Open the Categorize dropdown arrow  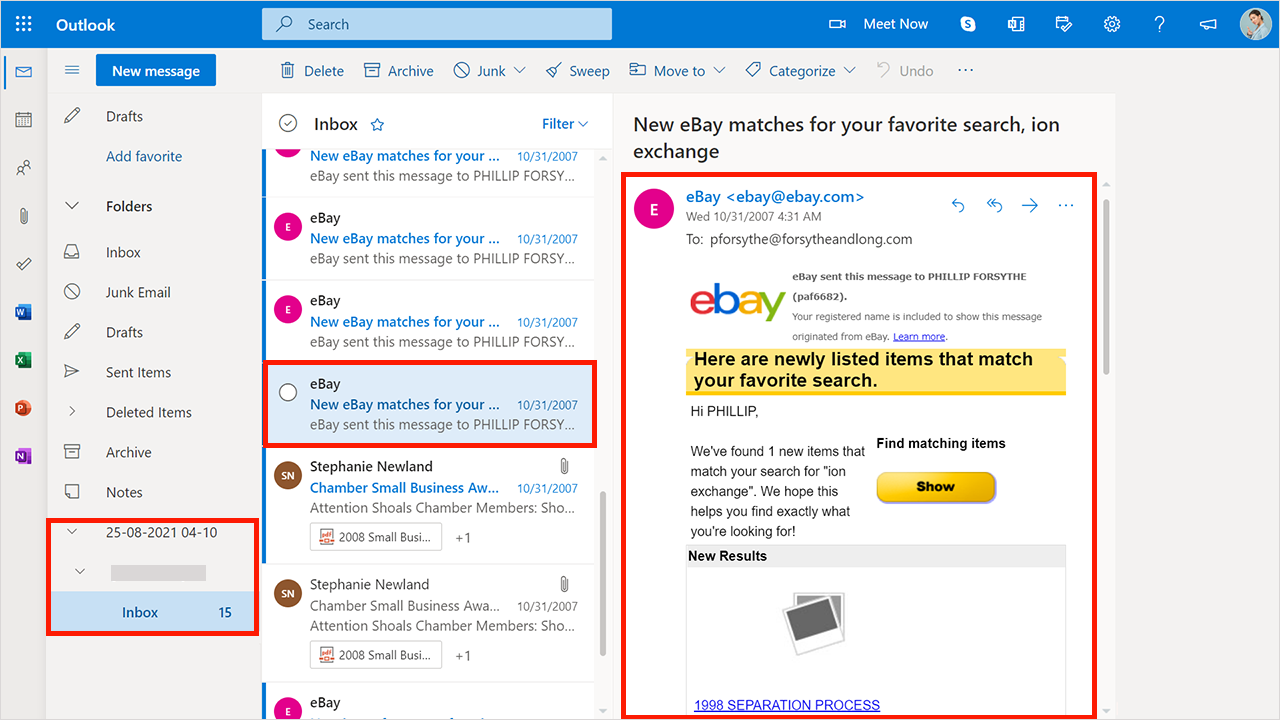click(850, 71)
